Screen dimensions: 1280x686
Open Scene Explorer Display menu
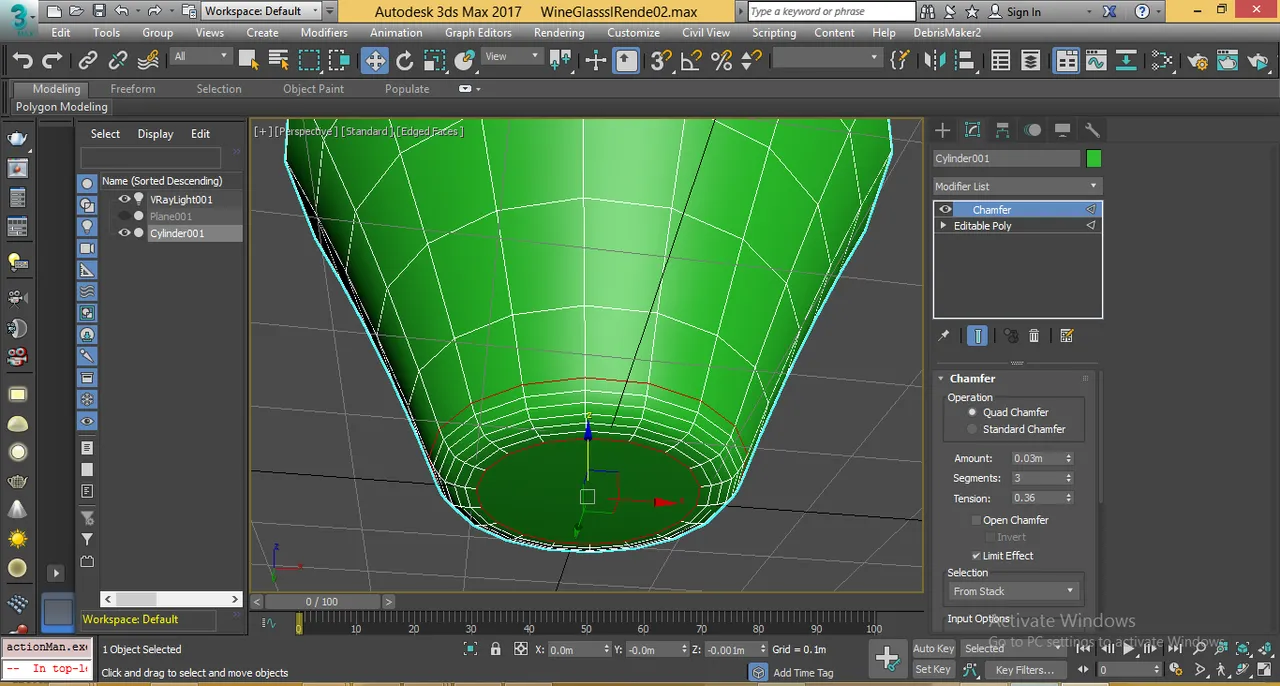[155, 133]
